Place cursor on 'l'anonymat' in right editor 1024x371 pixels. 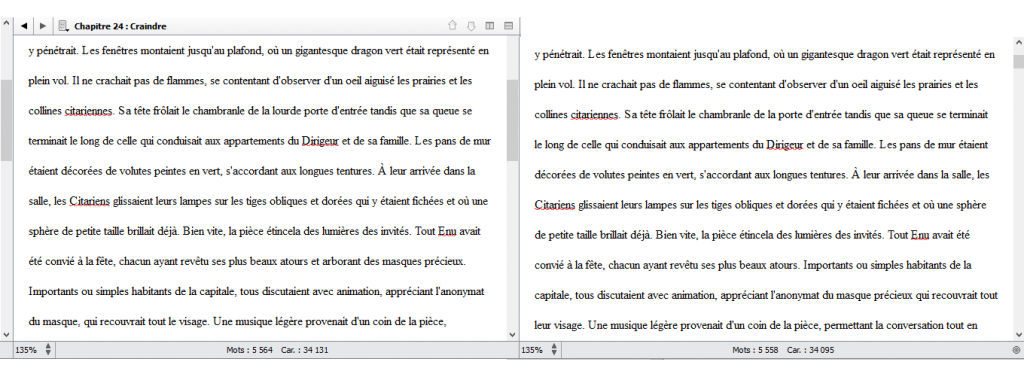click(x=795, y=295)
